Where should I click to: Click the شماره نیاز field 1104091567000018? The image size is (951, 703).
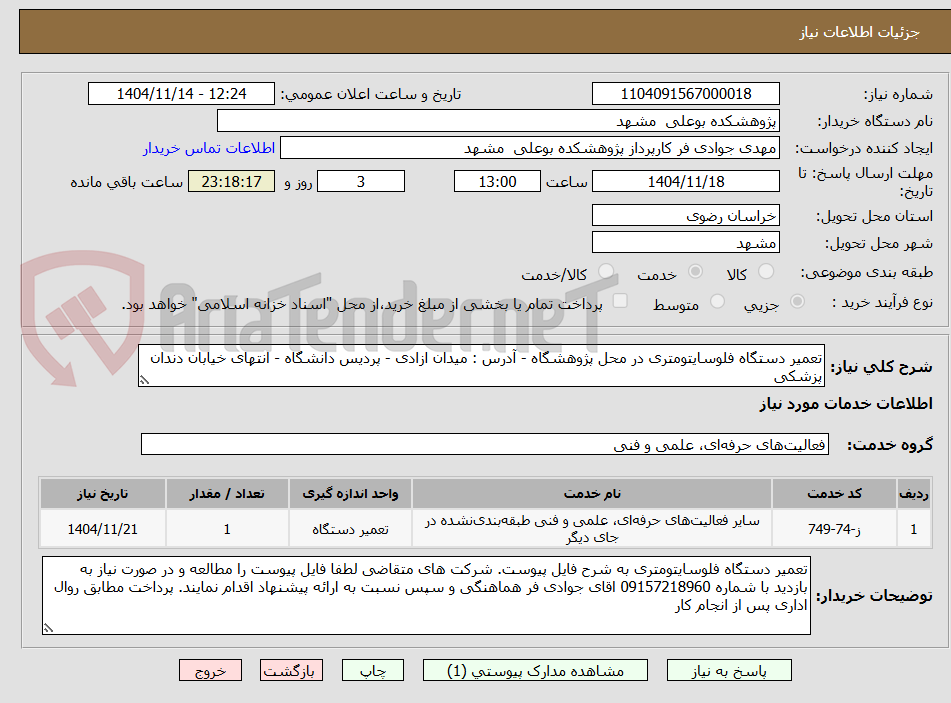685,94
